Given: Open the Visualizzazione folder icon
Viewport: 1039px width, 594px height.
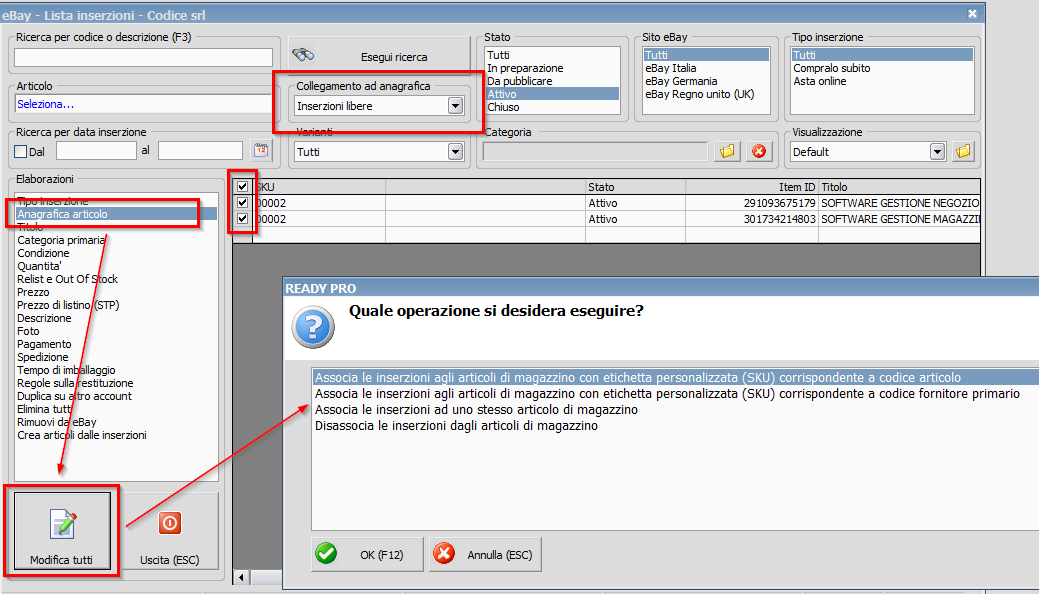Looking at the screenshot, I should click(963, 151).
